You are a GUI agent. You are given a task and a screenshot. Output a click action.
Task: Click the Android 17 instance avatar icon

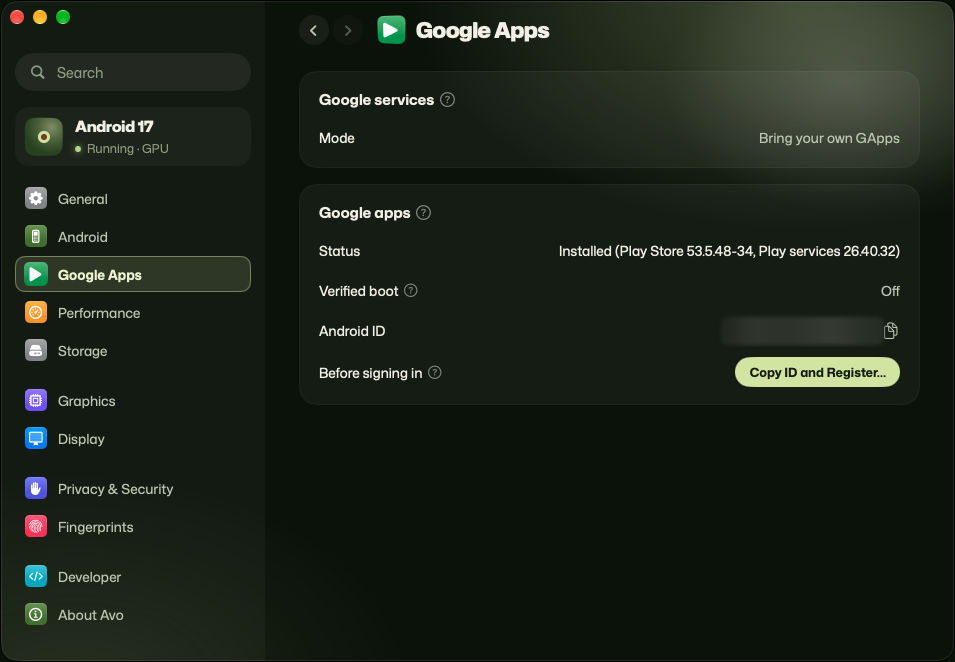click(44, 136)
